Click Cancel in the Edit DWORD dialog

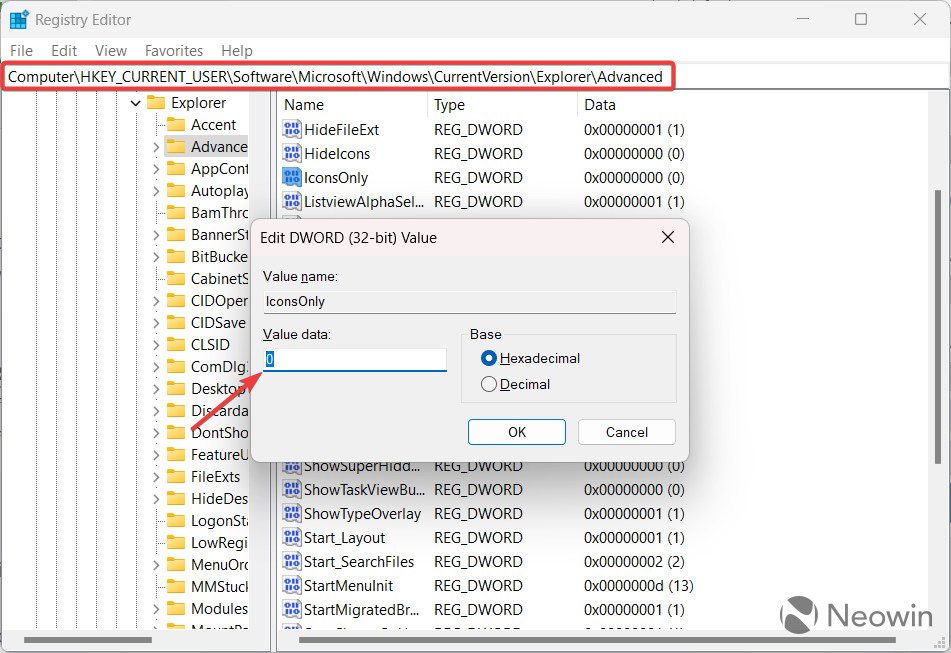click(x=626, y=432)
